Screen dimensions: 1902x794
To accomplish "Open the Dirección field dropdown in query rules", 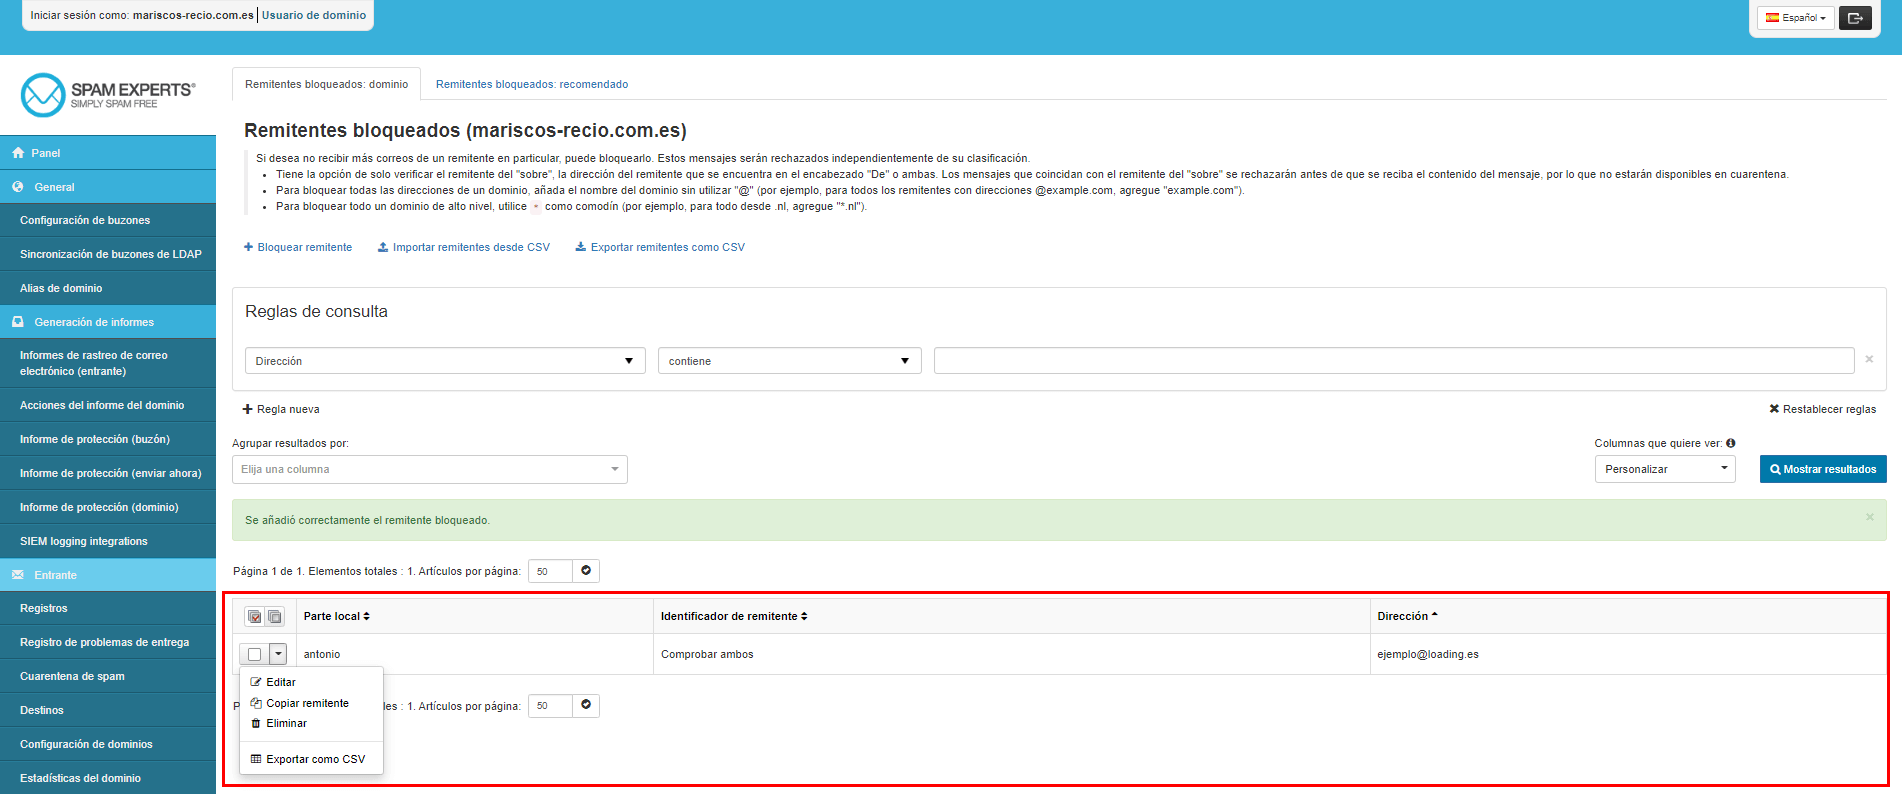I will tap(444, 361).
